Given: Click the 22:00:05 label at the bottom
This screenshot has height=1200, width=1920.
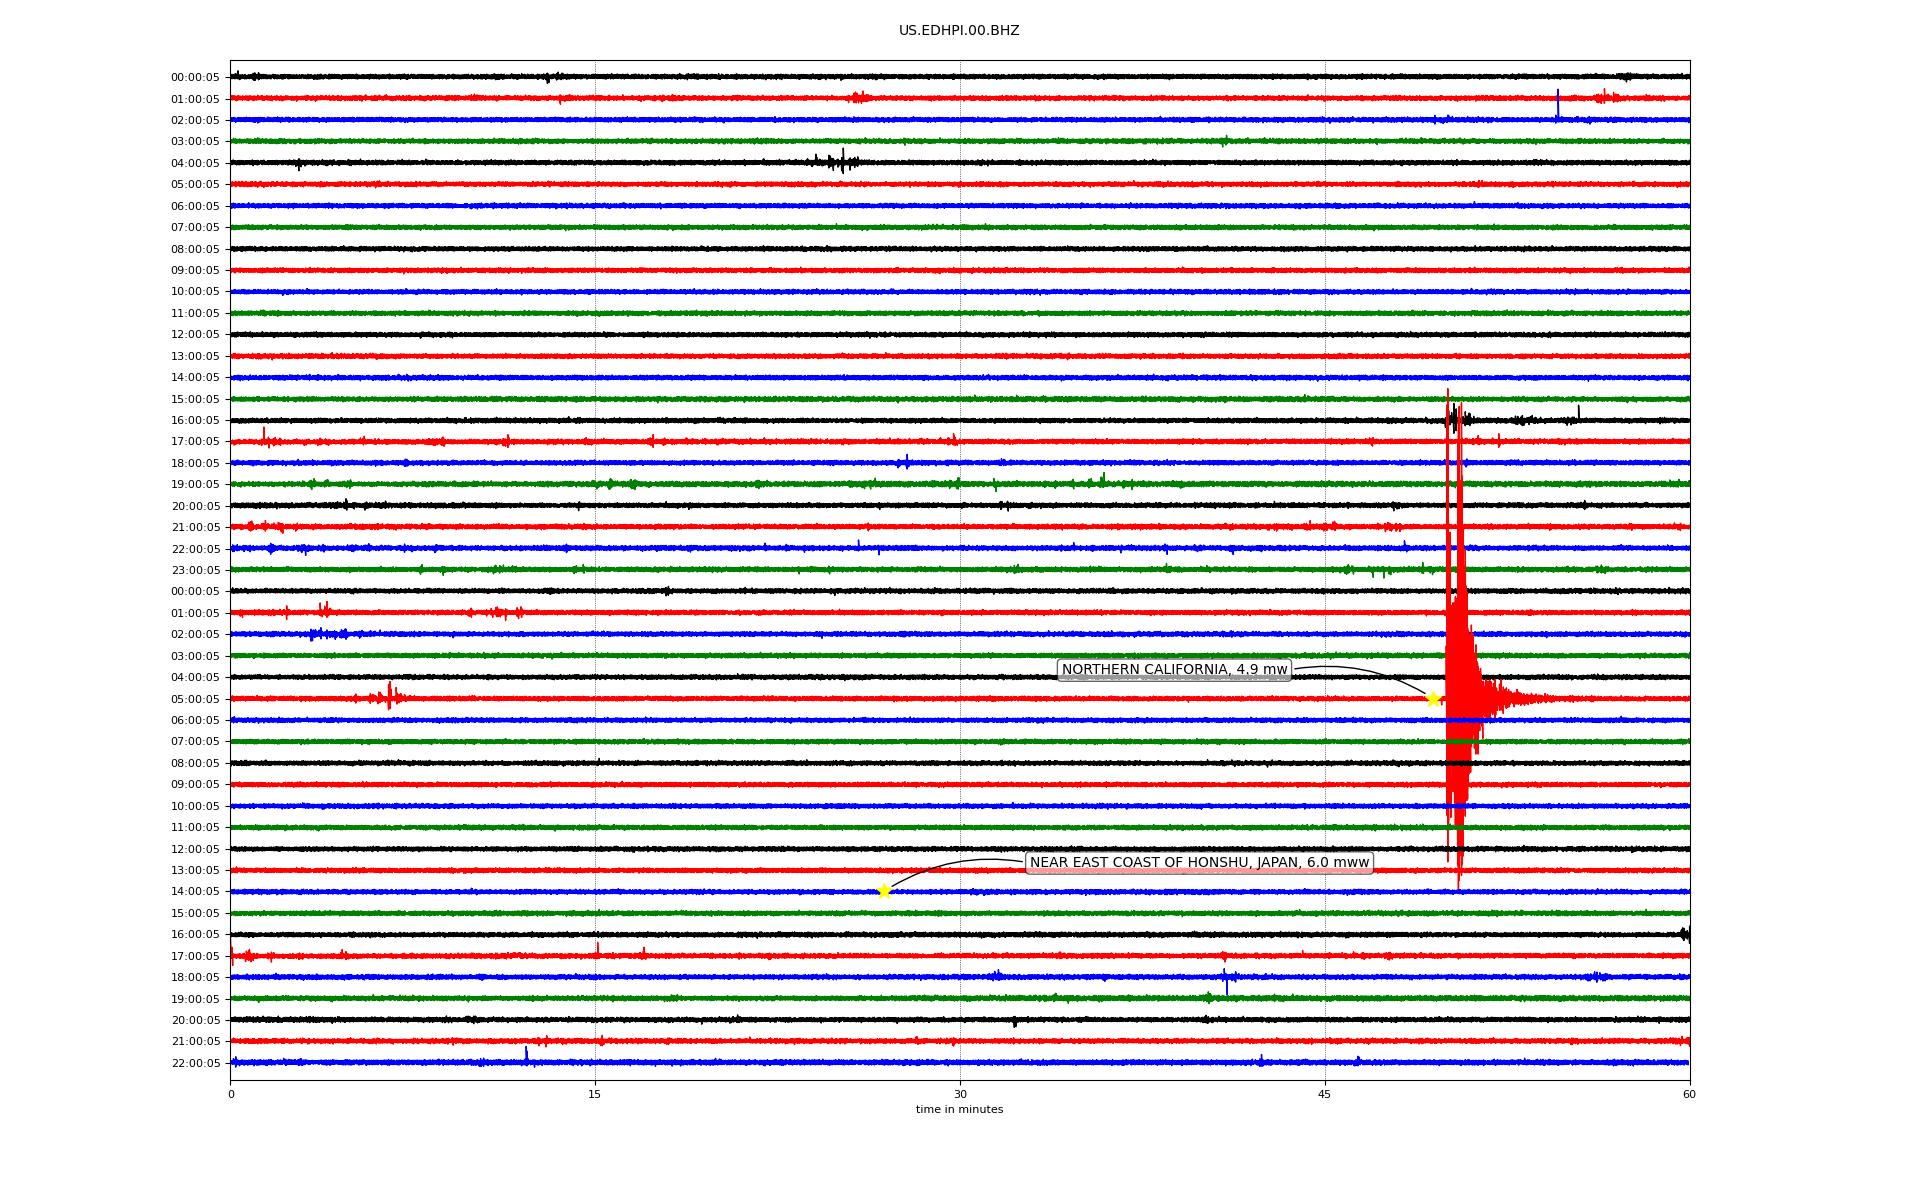Looking at the screenshot, I should point(195,1063).
